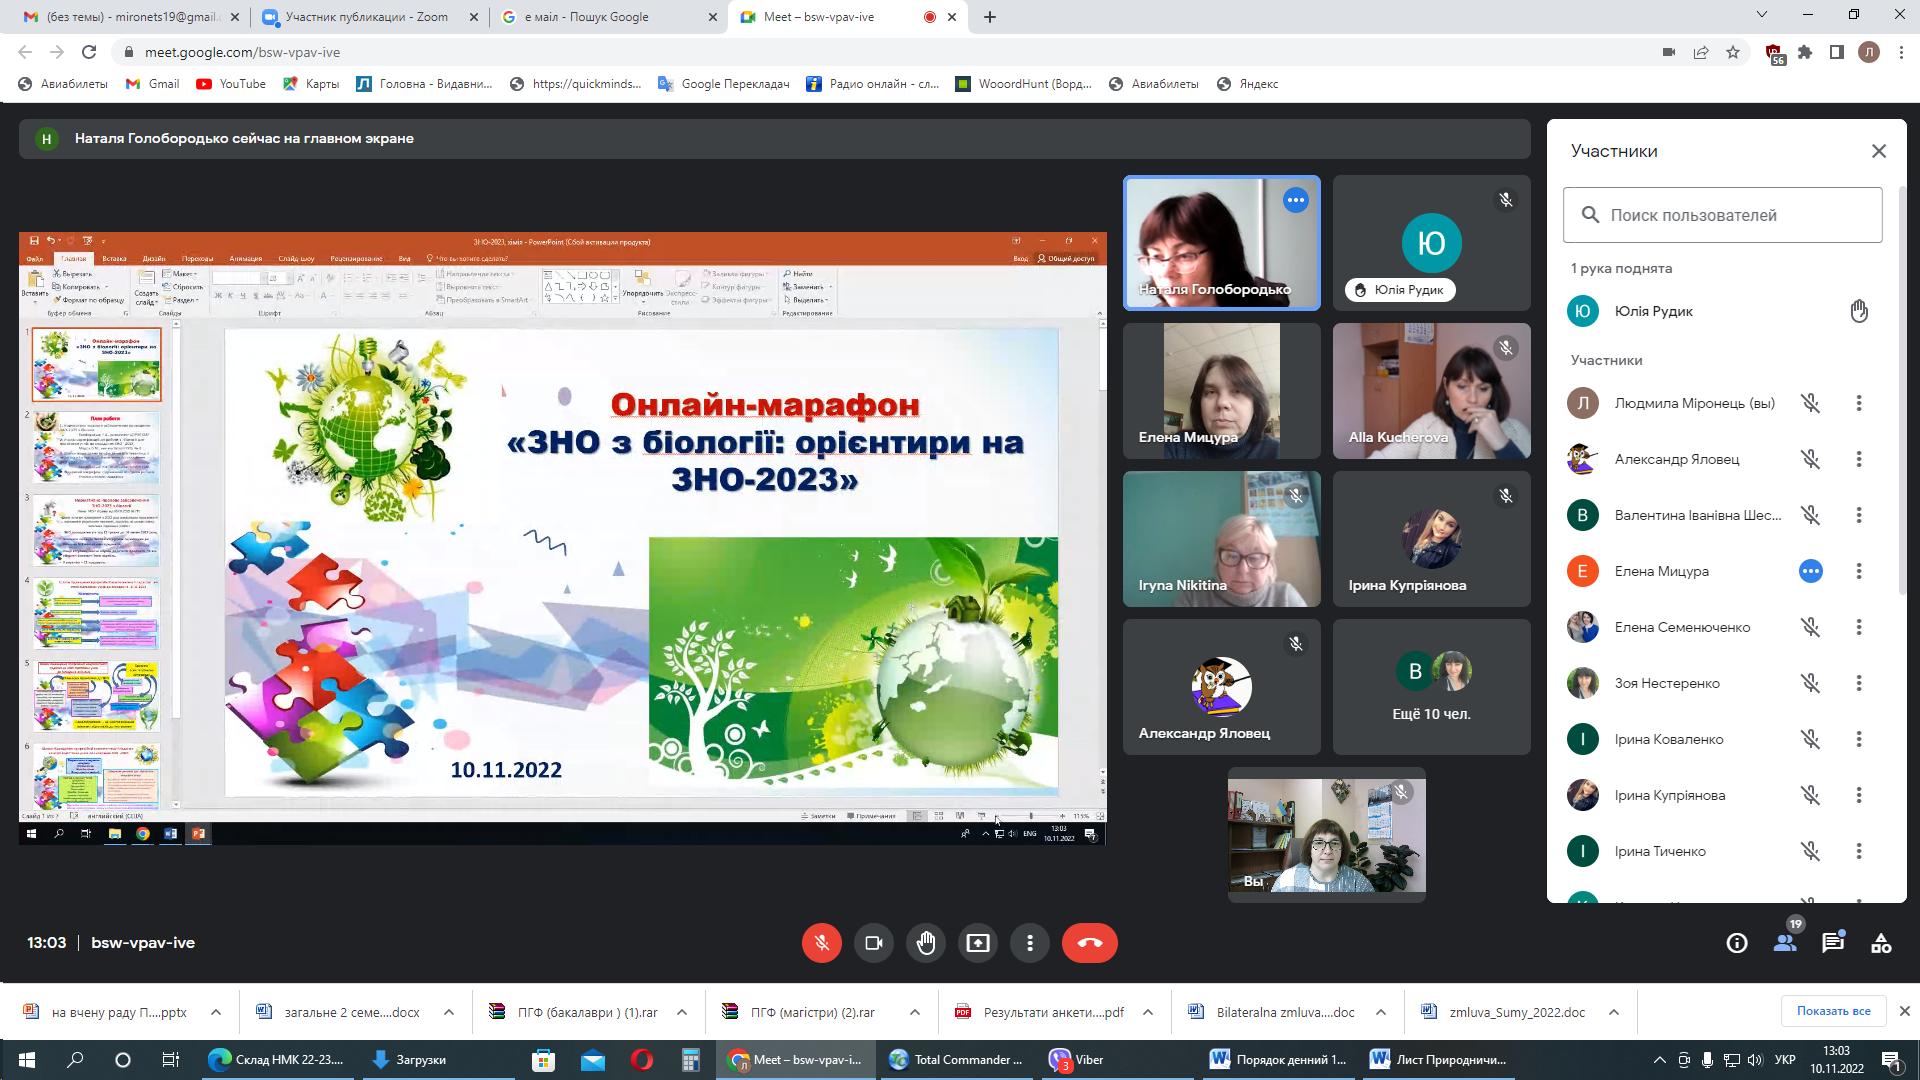Open the meeting details info icon
The height and width of the screenshot is (1080, 1920).
tap(1737, 943)
